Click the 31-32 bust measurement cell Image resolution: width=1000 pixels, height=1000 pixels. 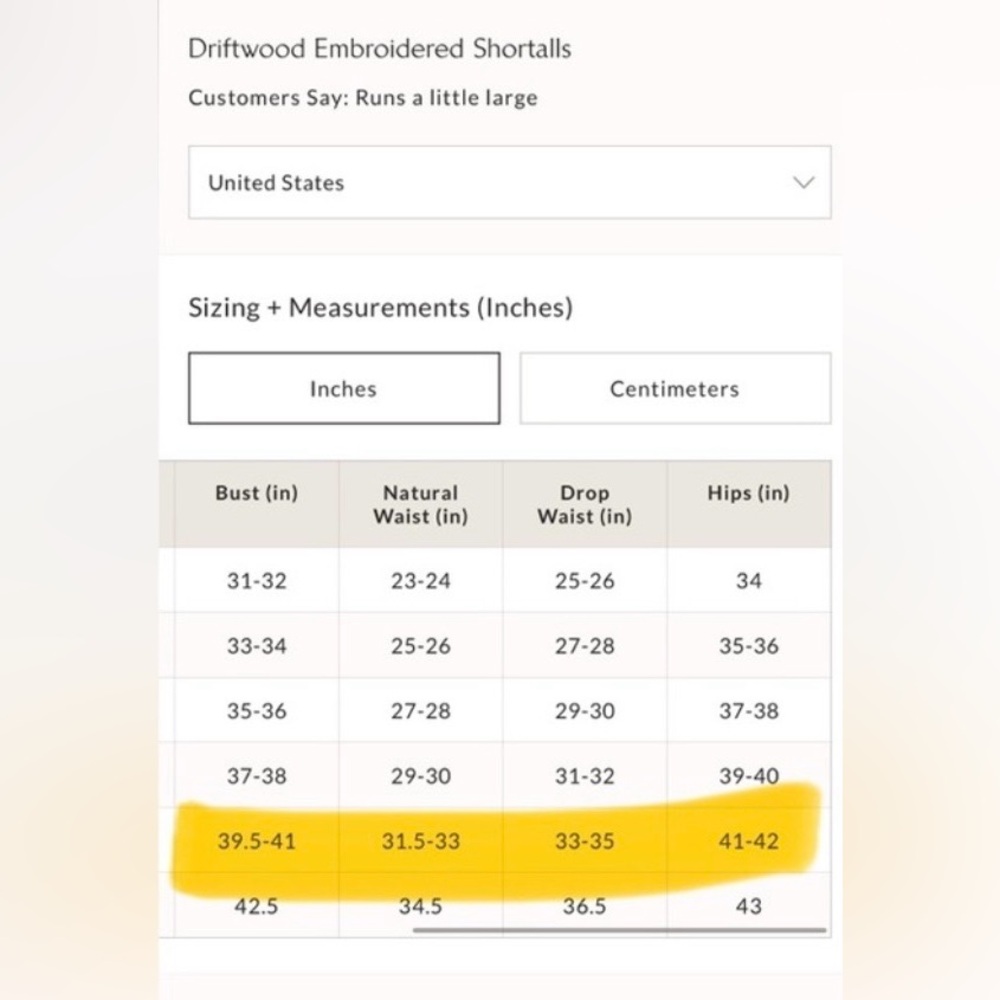point(256,580)
